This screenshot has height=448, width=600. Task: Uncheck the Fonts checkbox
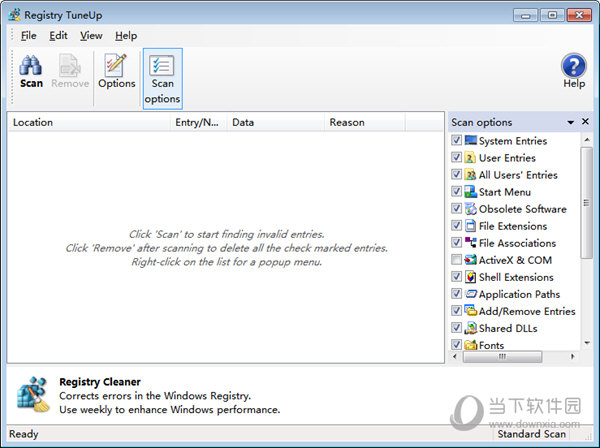click(x=456, y=344)
